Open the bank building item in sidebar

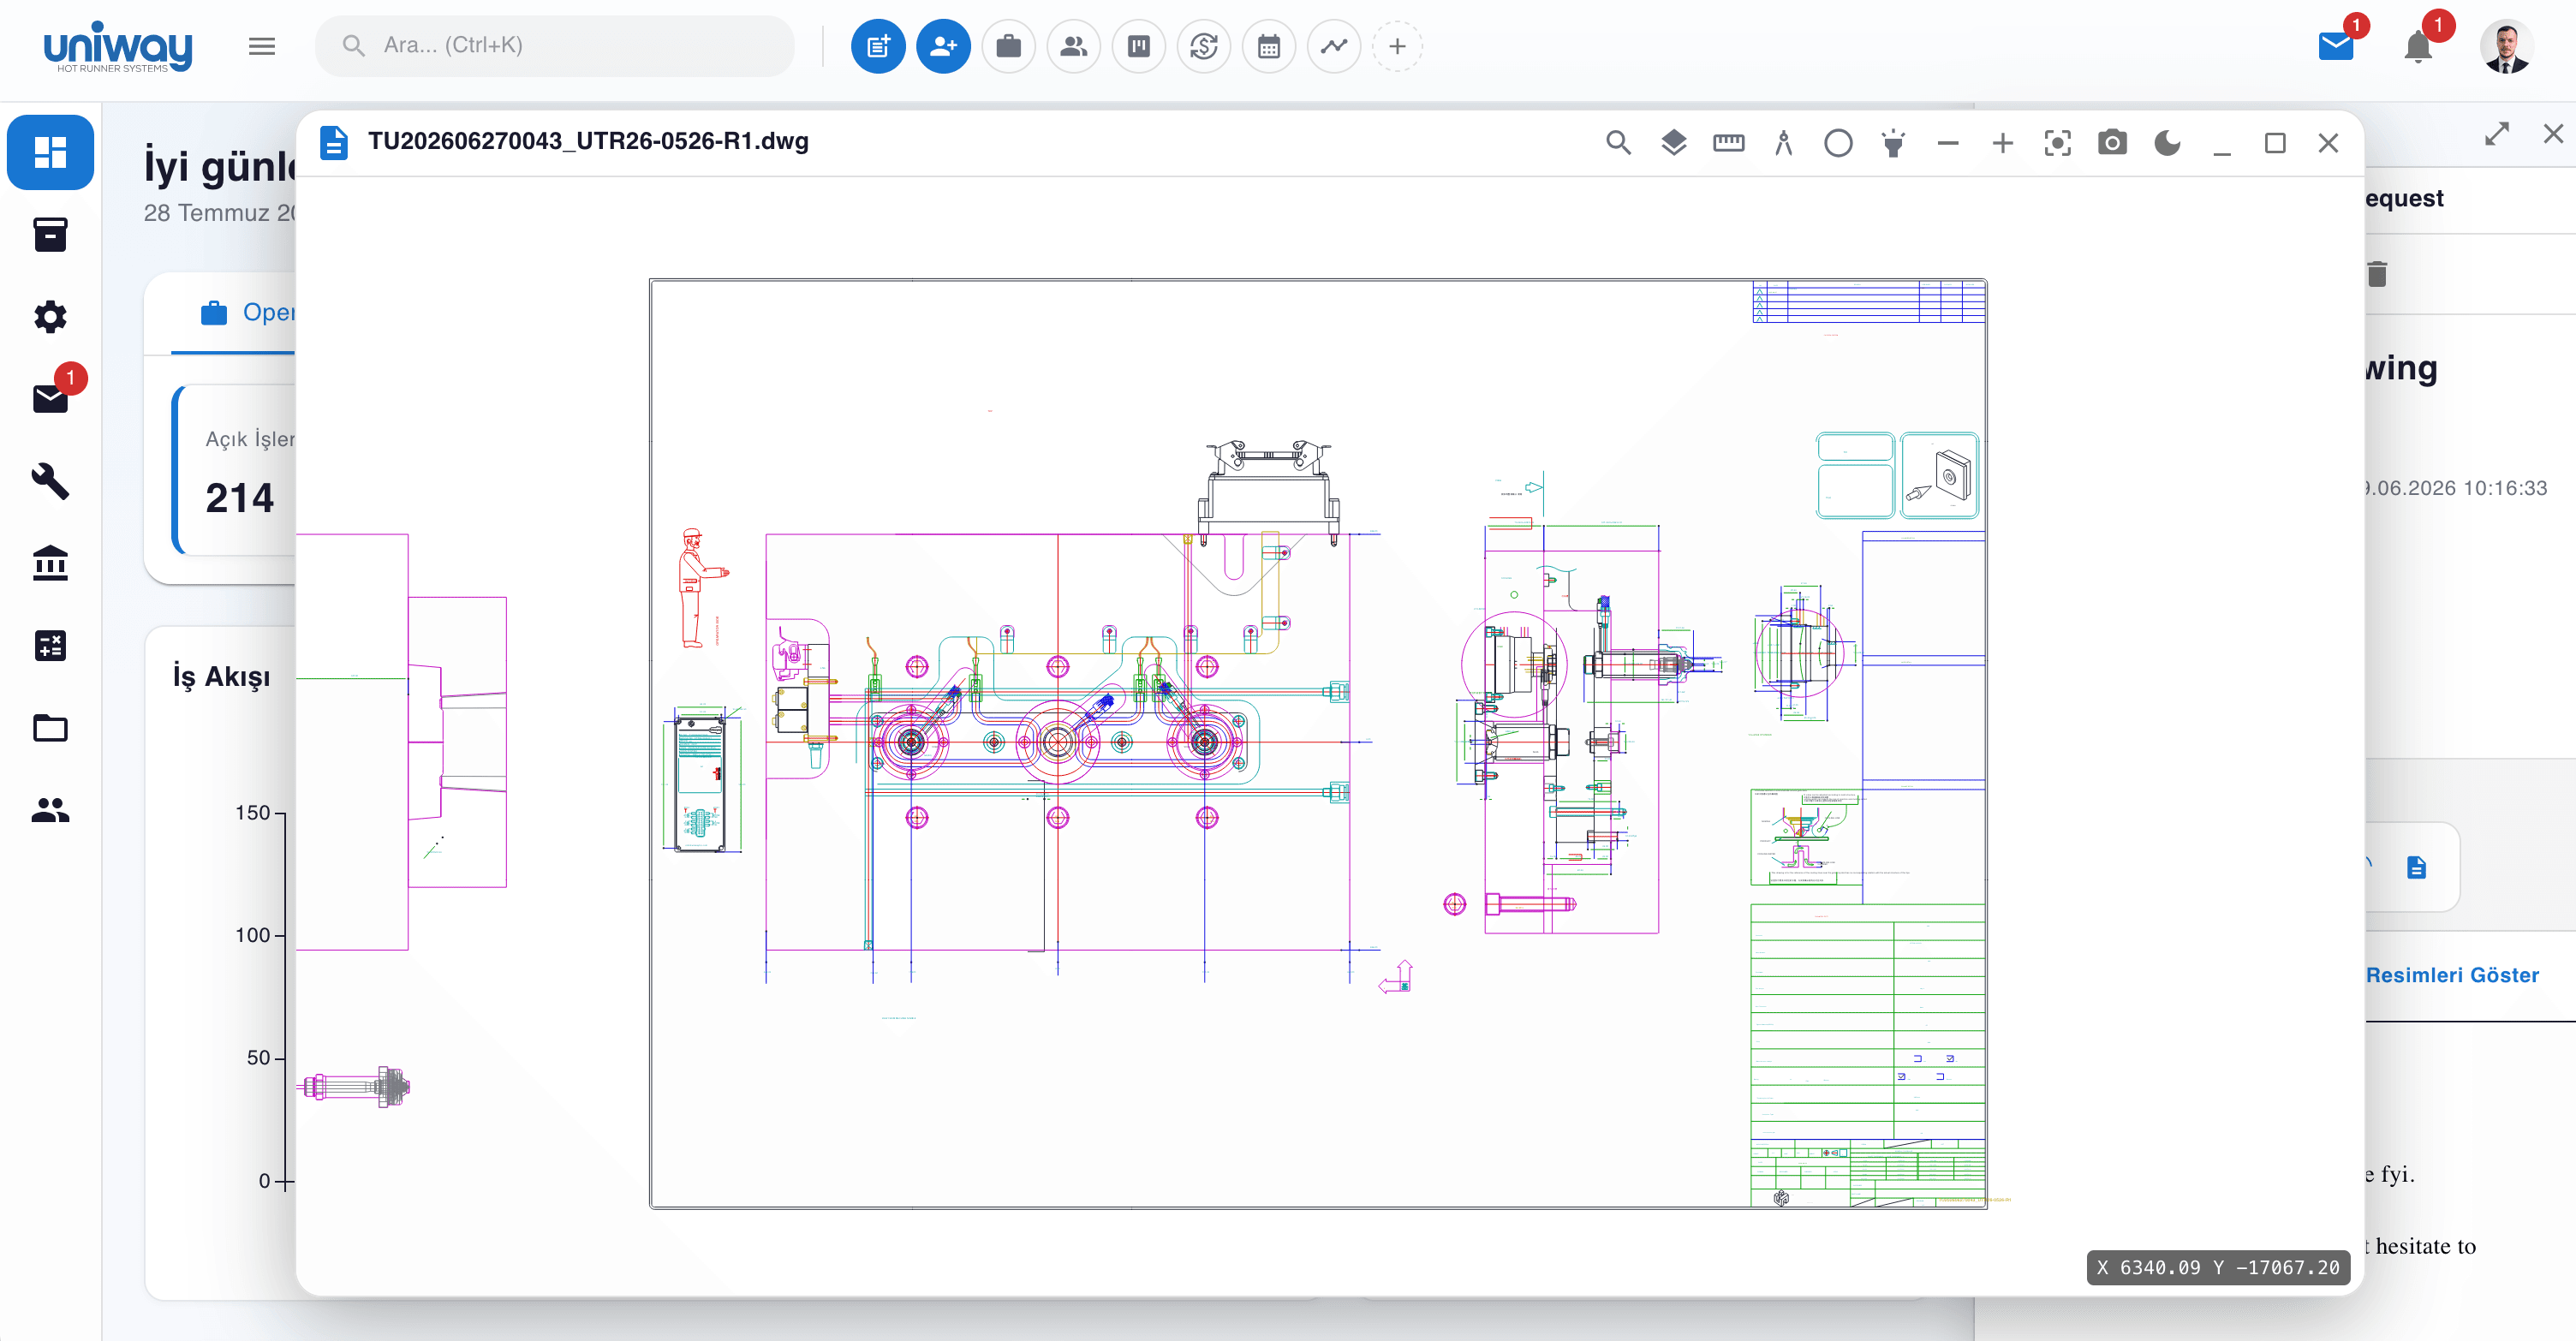click(50, 563)
